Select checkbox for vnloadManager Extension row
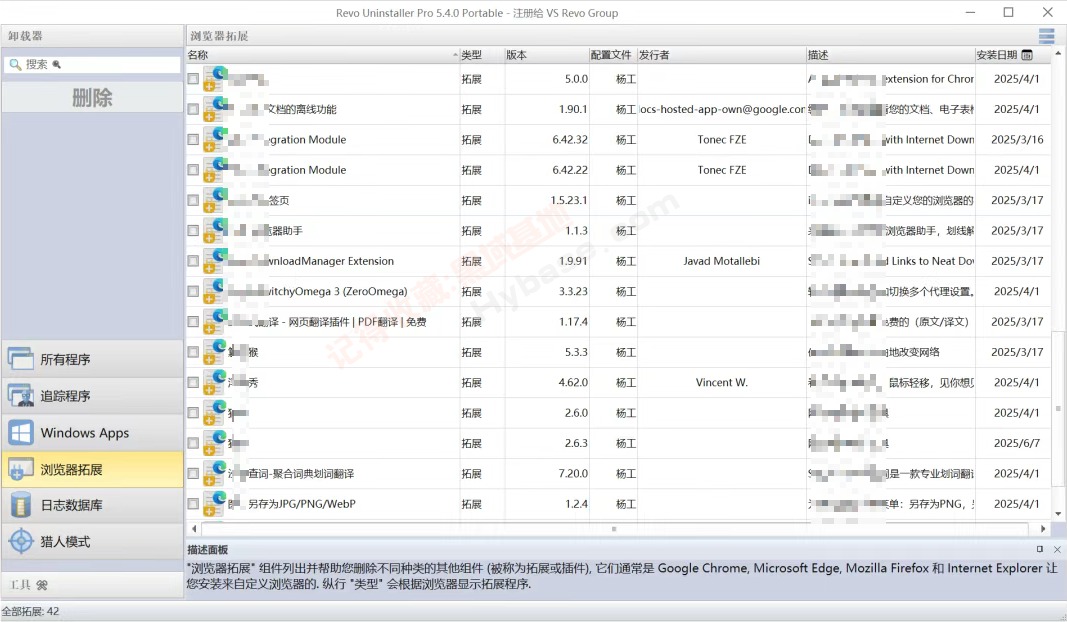The height and width of the screenshot is (622, 1067). click(193, 261)
